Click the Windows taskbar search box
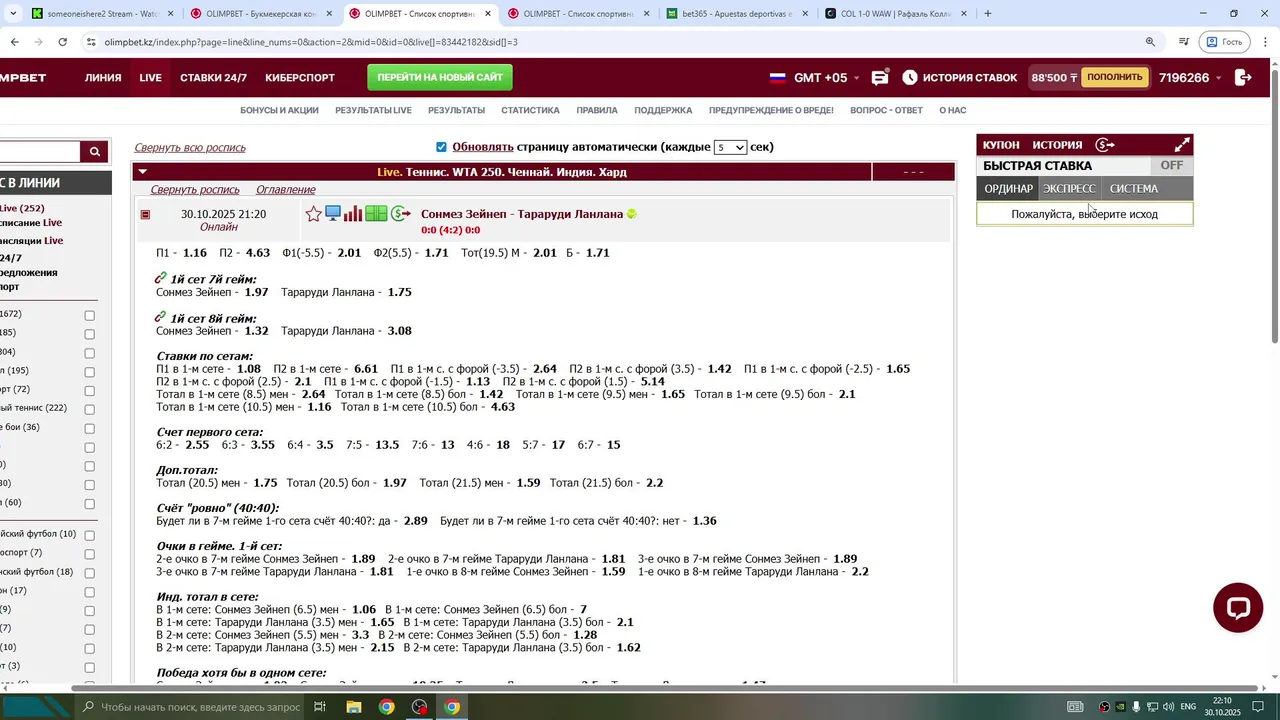 point(190,707)
